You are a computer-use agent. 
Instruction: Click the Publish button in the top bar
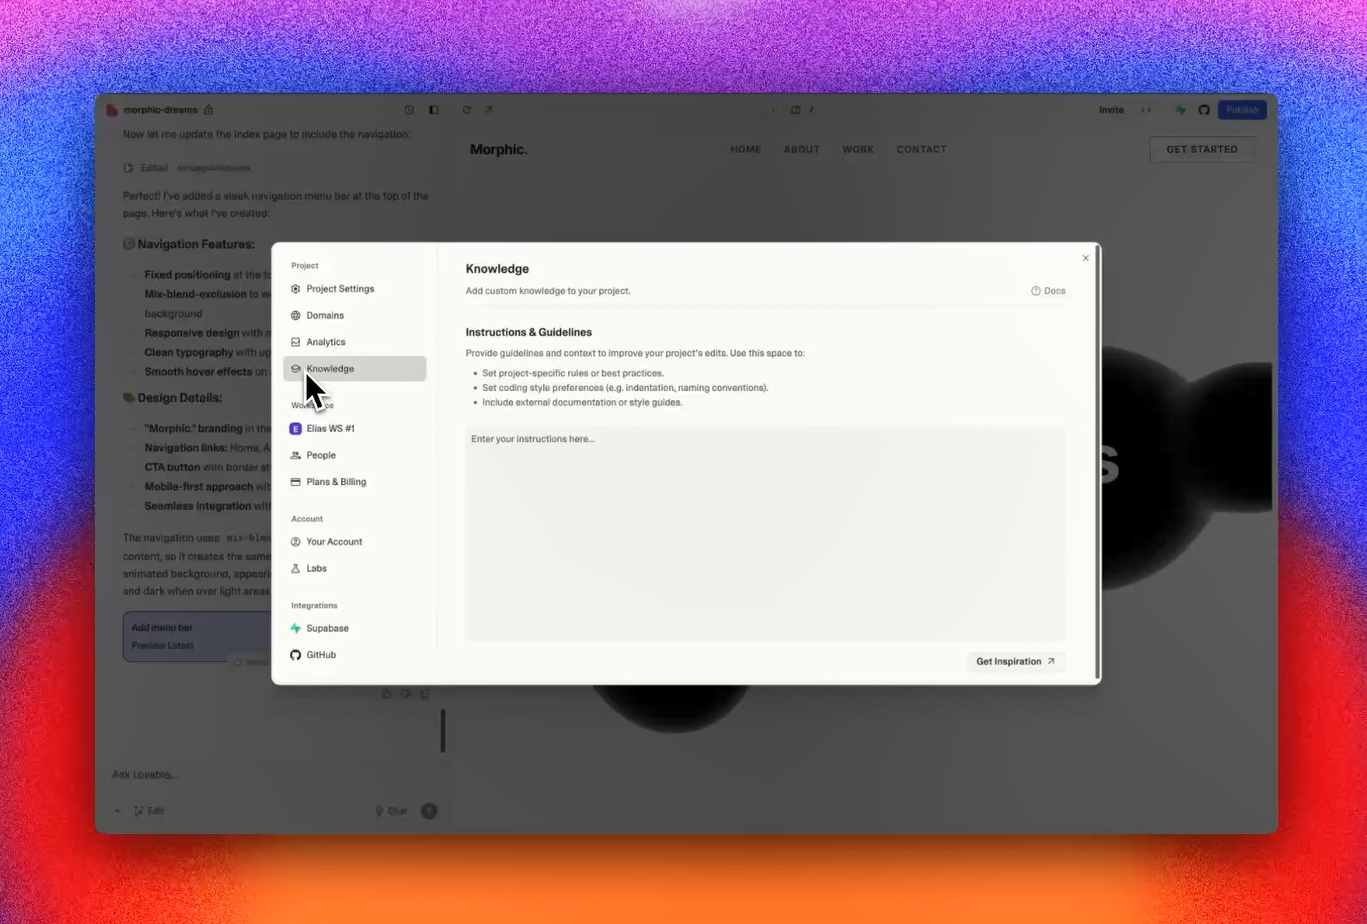point(1242,110)
